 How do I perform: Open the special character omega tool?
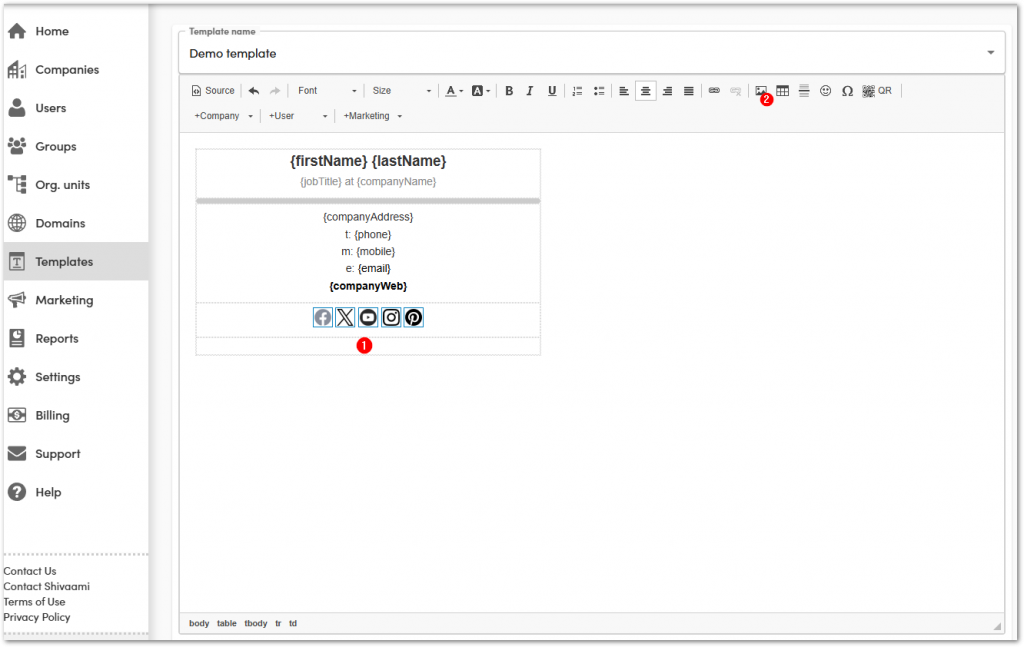847,90
